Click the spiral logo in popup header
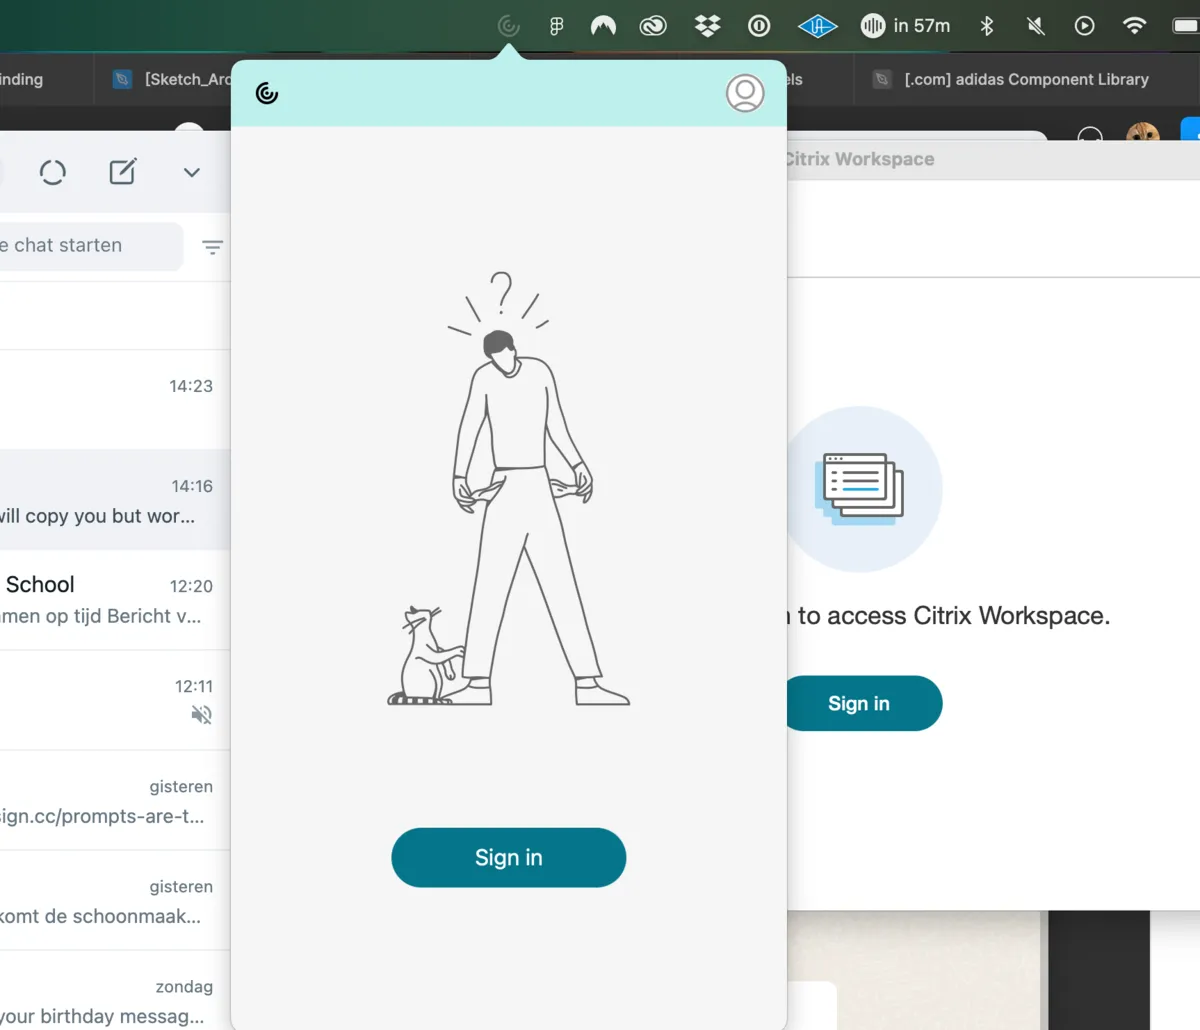 pos(267,93)
